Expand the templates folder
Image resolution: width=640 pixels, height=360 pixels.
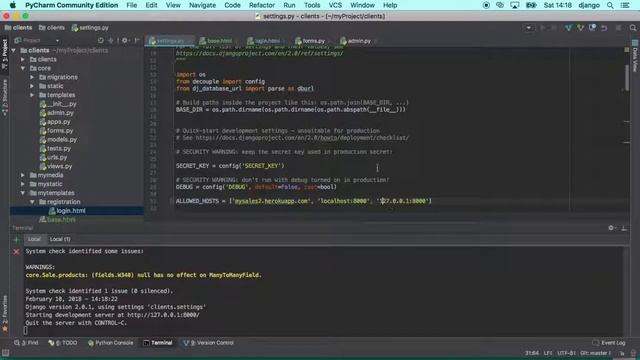pos(32,95)
